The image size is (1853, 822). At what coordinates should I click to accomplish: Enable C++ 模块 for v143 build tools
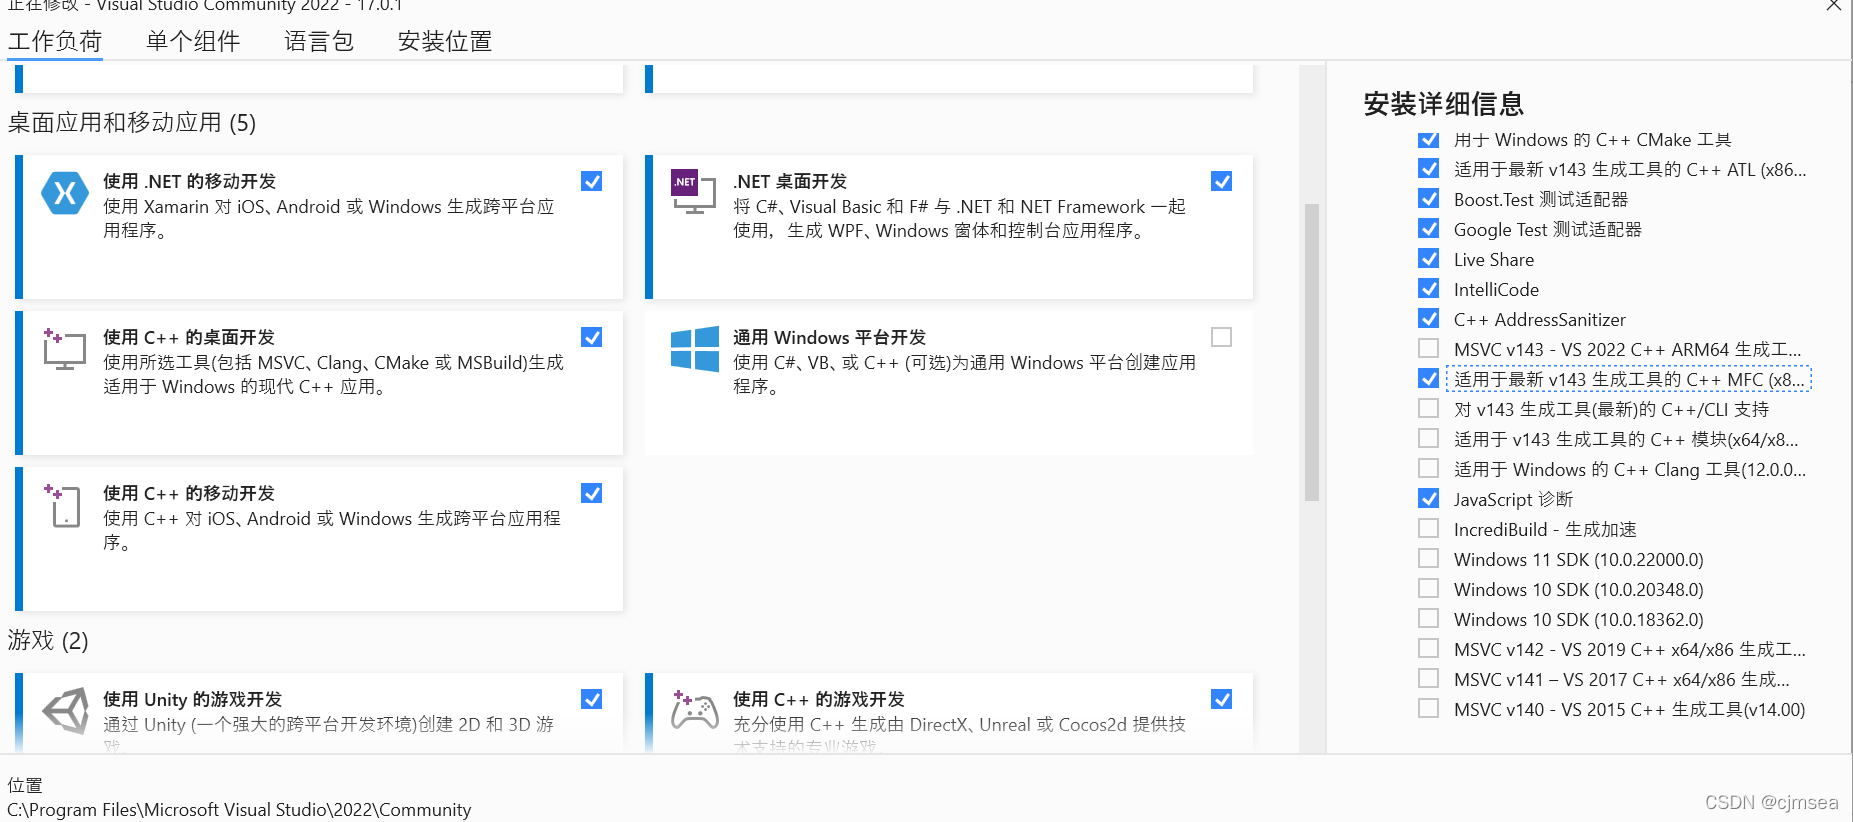(1429, 438)
